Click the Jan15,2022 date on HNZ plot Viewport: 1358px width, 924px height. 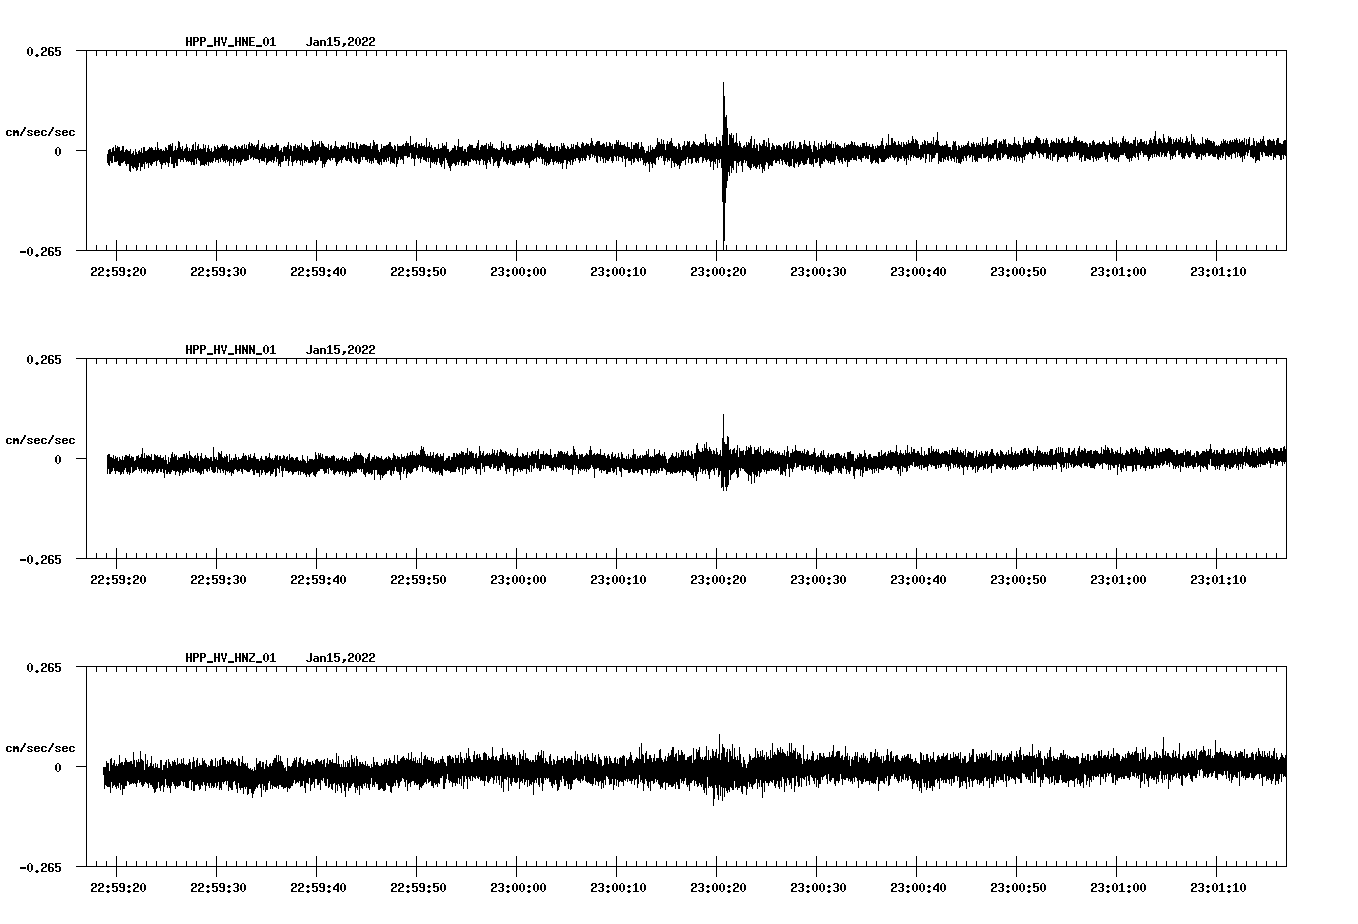[x=341, y=658]
